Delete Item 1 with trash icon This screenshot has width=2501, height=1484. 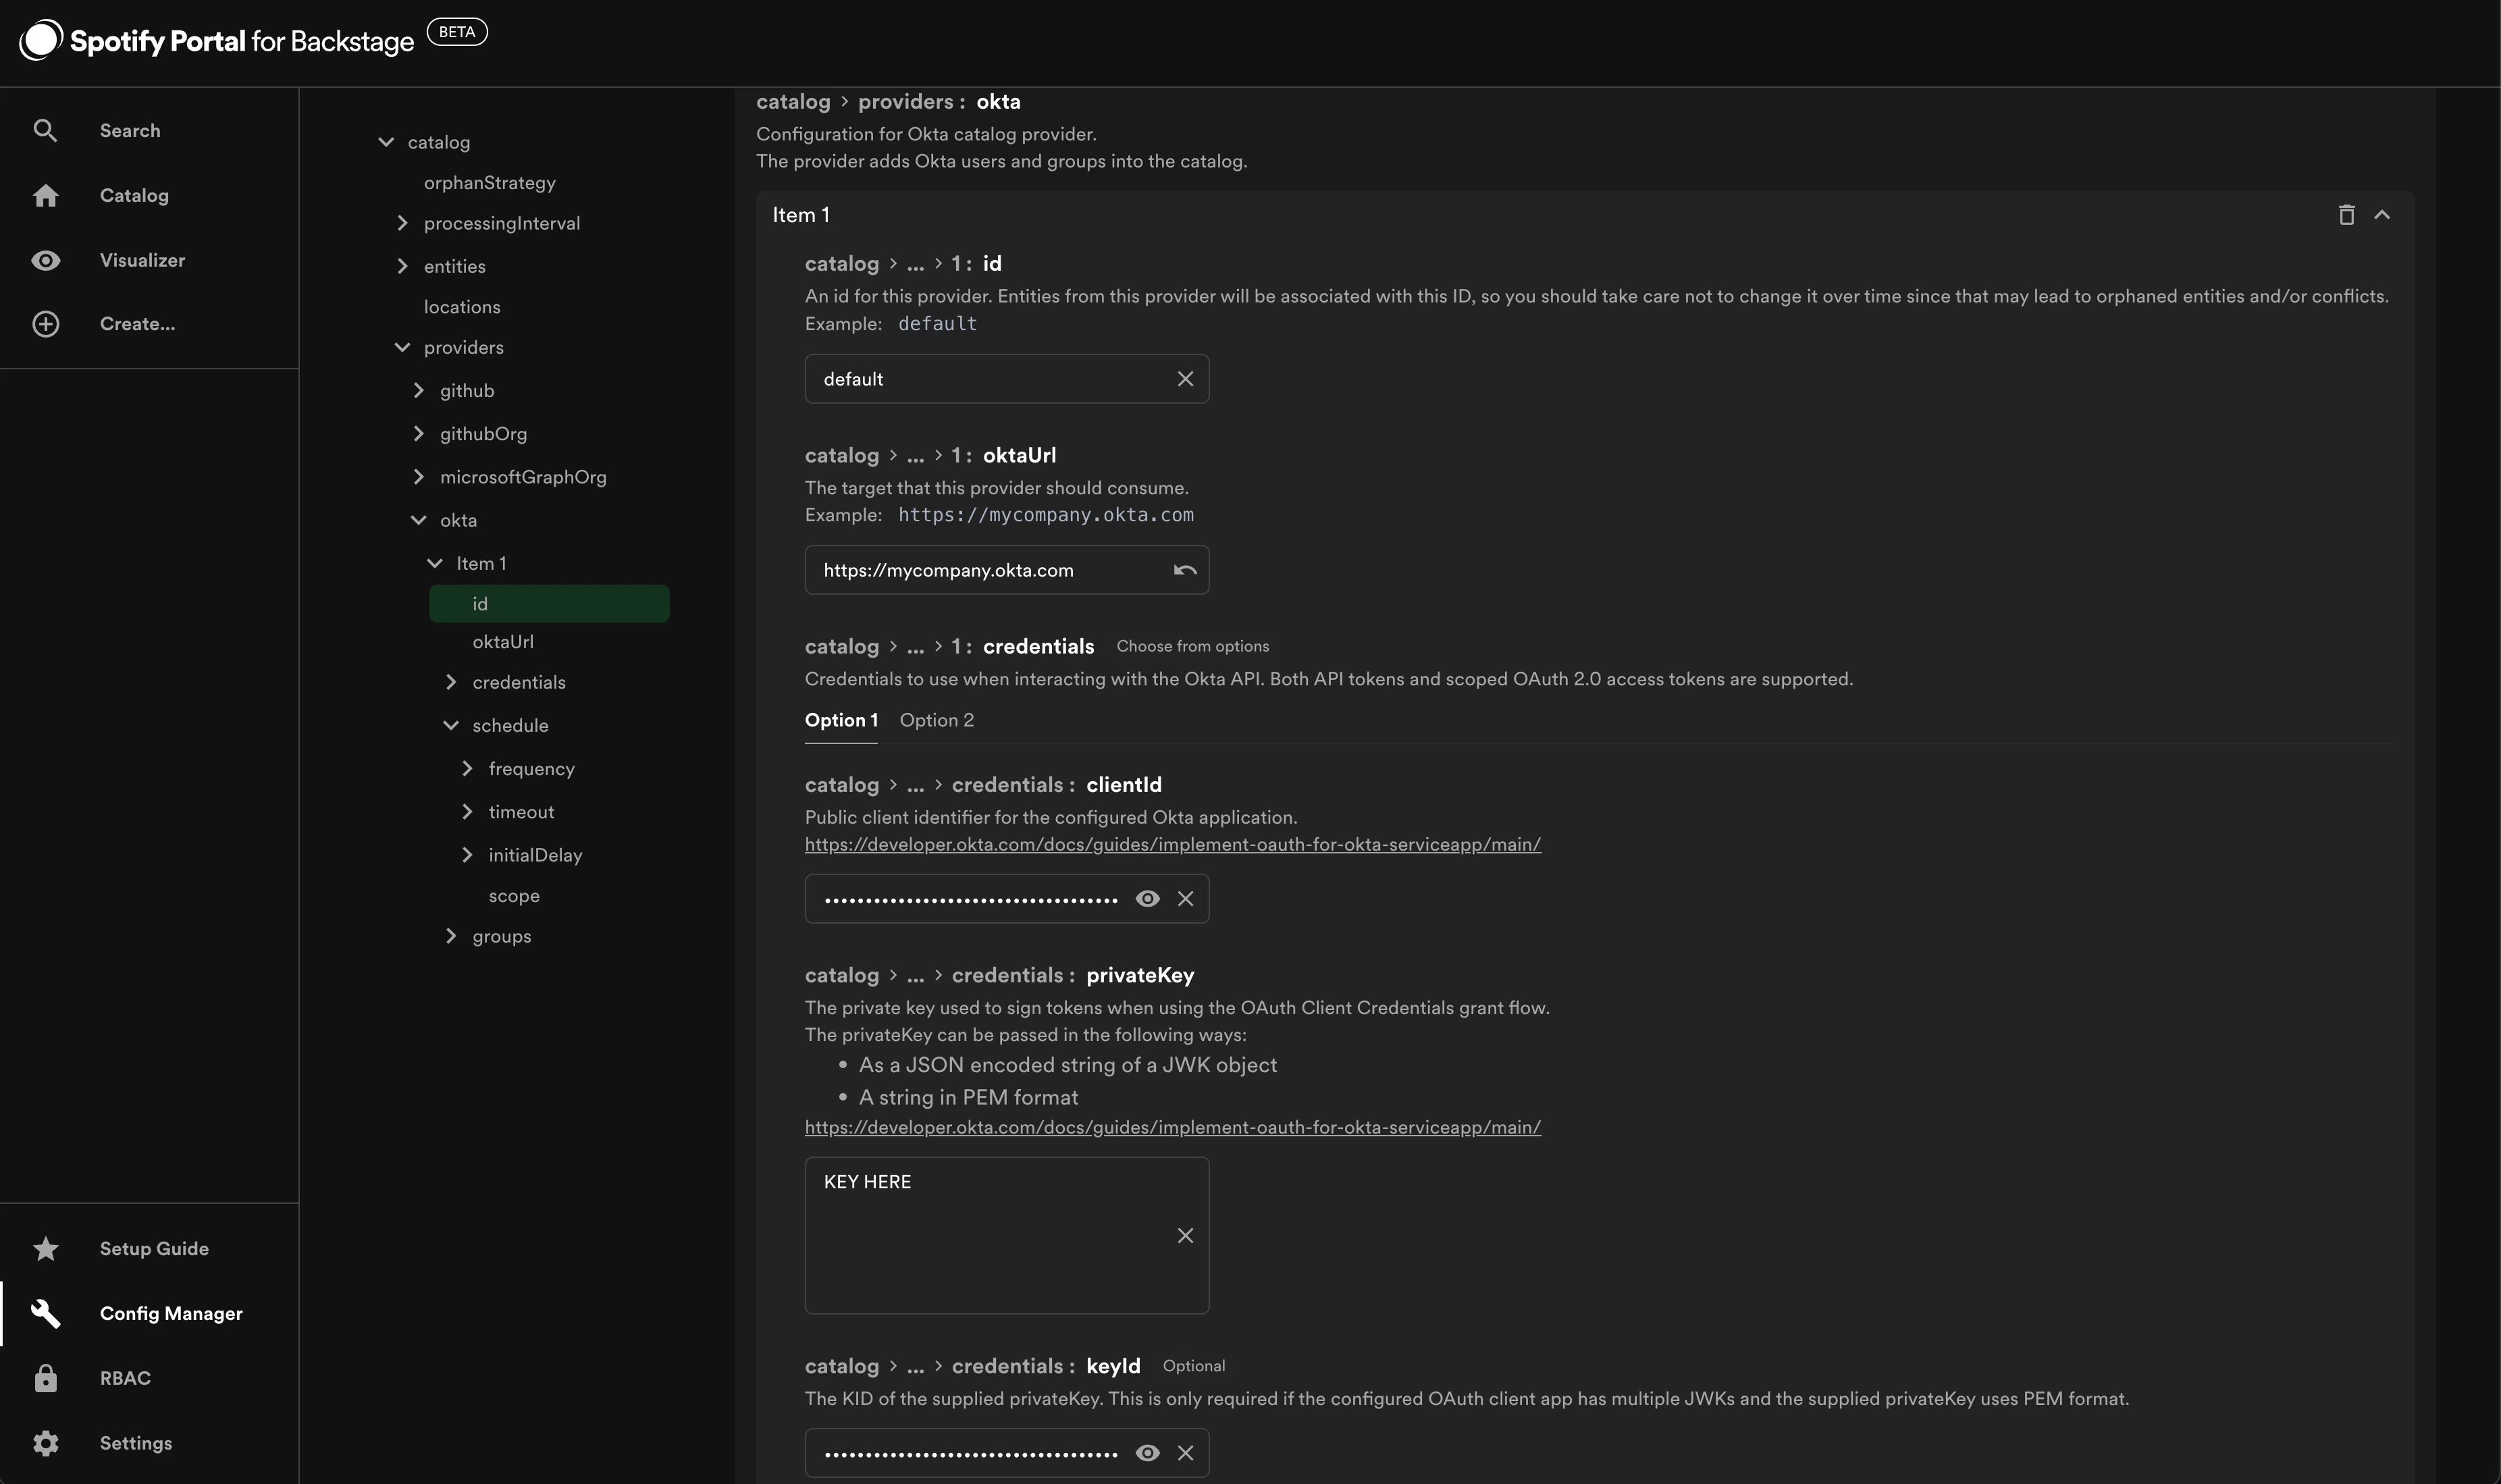pyautogui.click(x=2346, y=215)
